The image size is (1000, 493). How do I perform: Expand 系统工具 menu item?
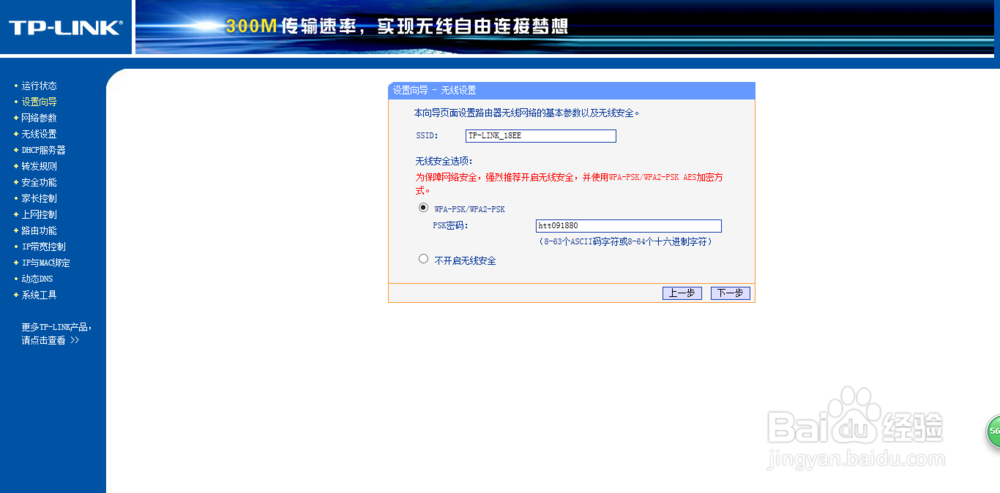(x=39, y=295)
